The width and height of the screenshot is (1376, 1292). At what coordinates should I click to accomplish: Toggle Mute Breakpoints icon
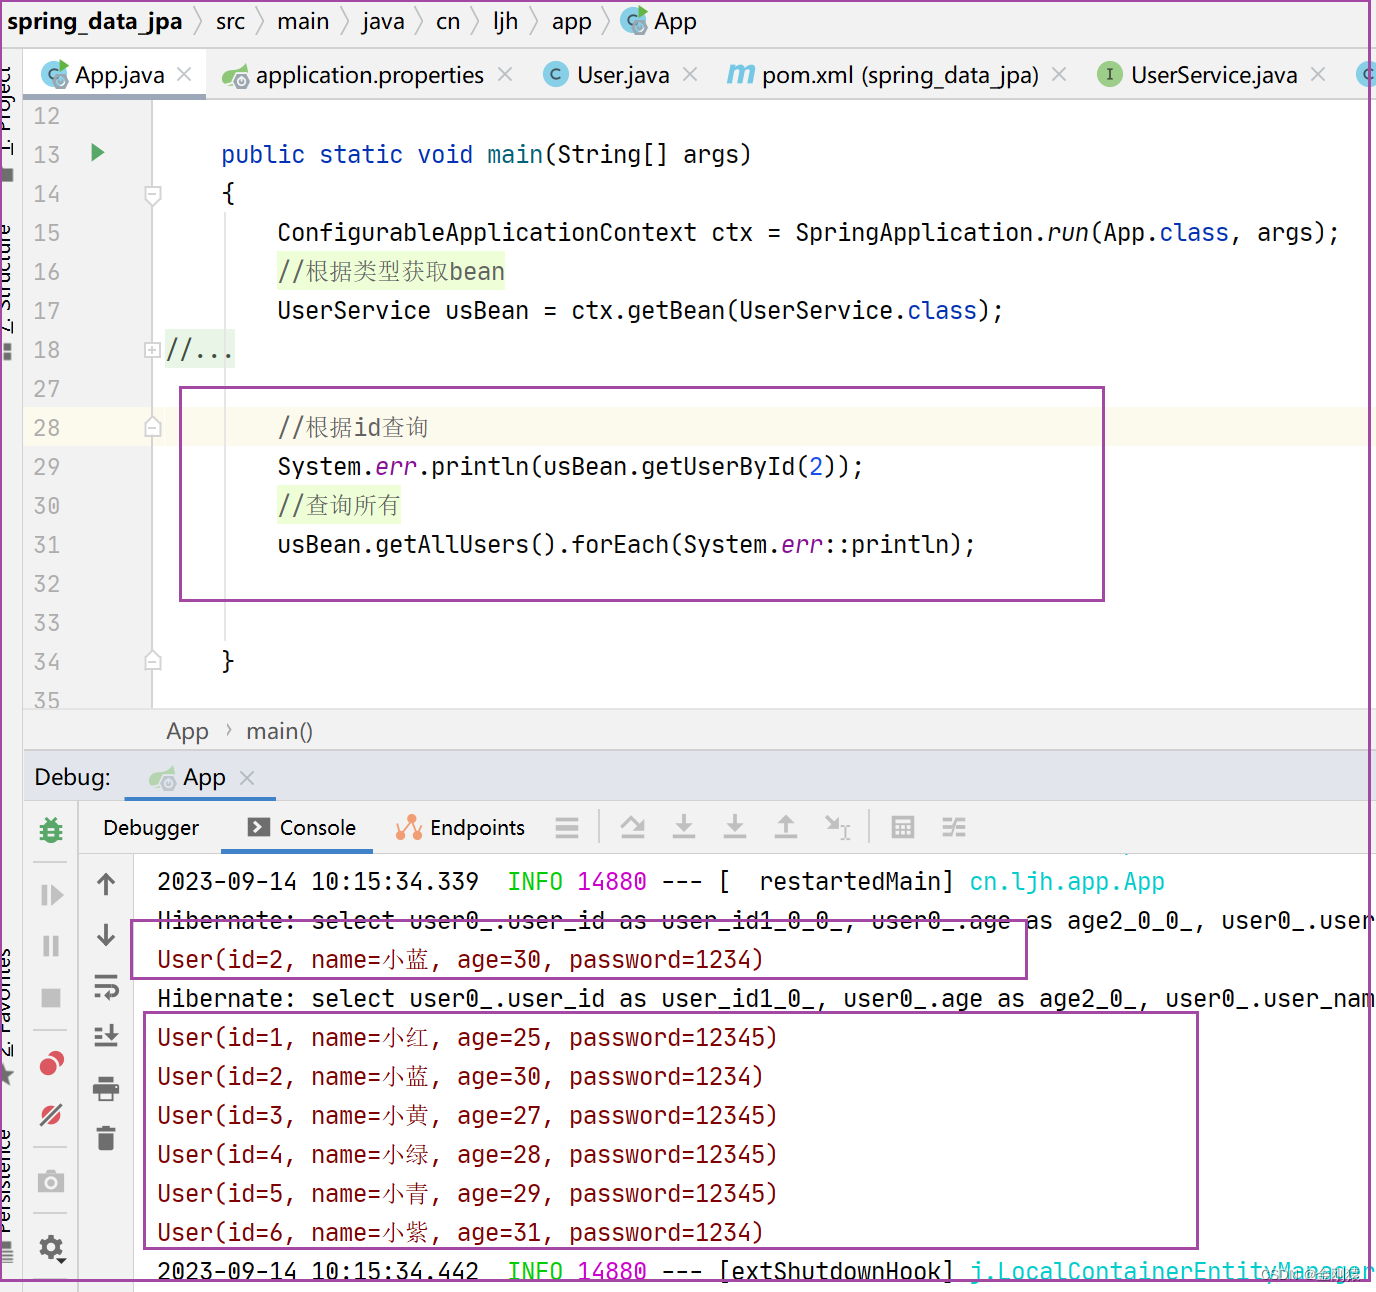point(51,1114)
